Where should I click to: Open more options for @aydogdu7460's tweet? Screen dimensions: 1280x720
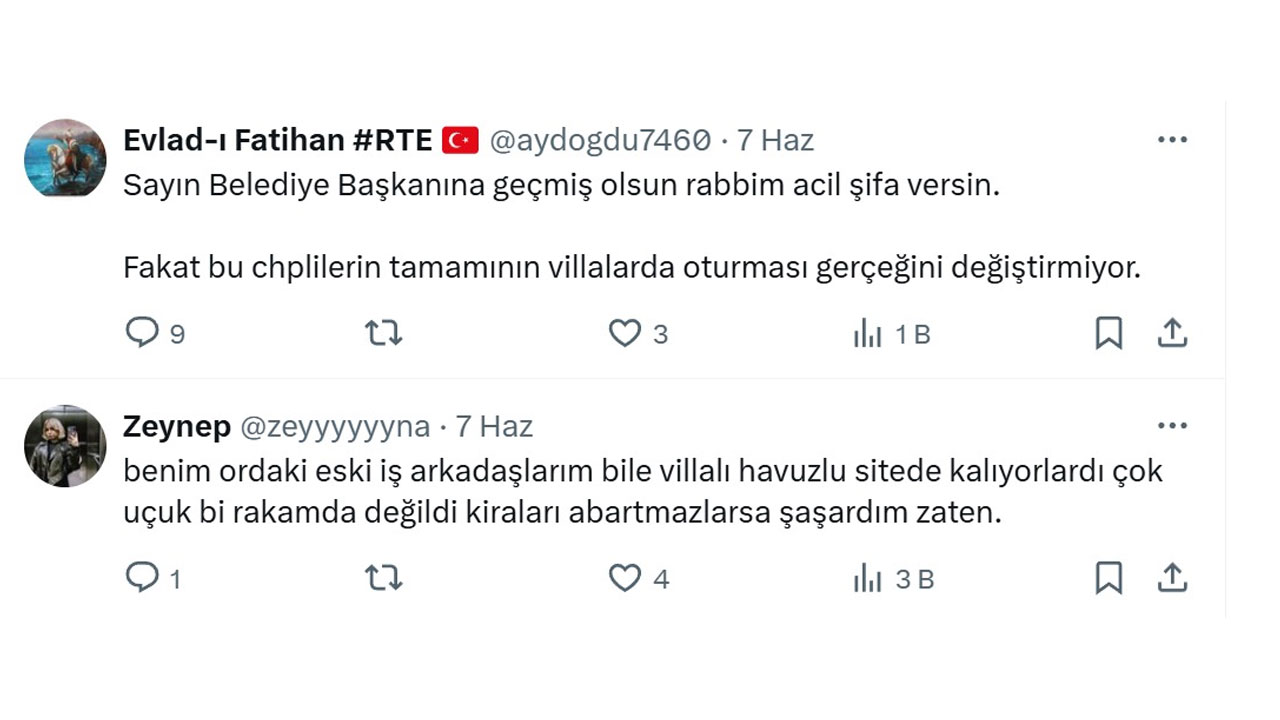(x=1172, y=140)
